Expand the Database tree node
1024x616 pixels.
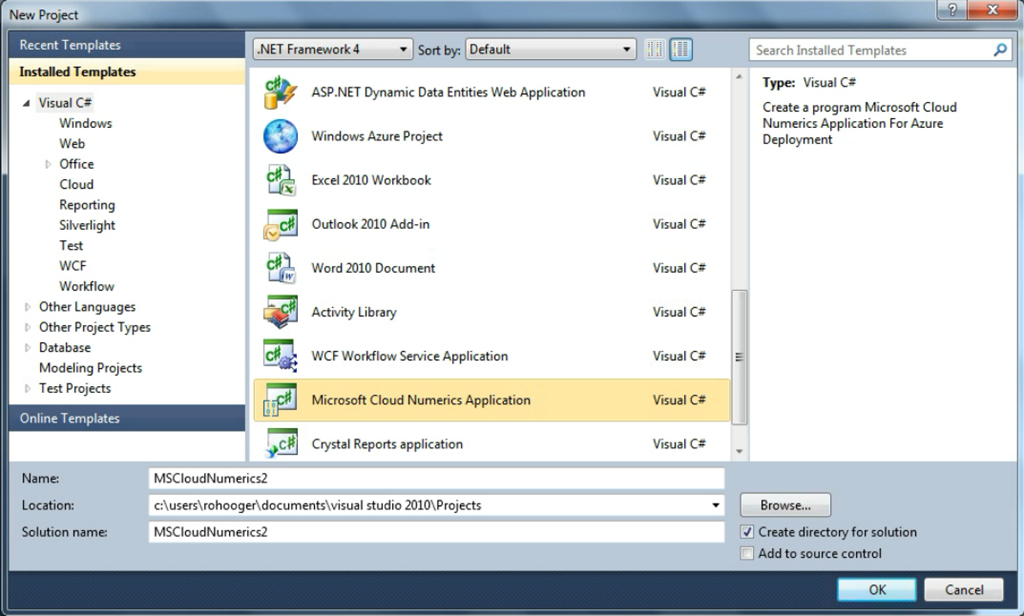(27, 348)
